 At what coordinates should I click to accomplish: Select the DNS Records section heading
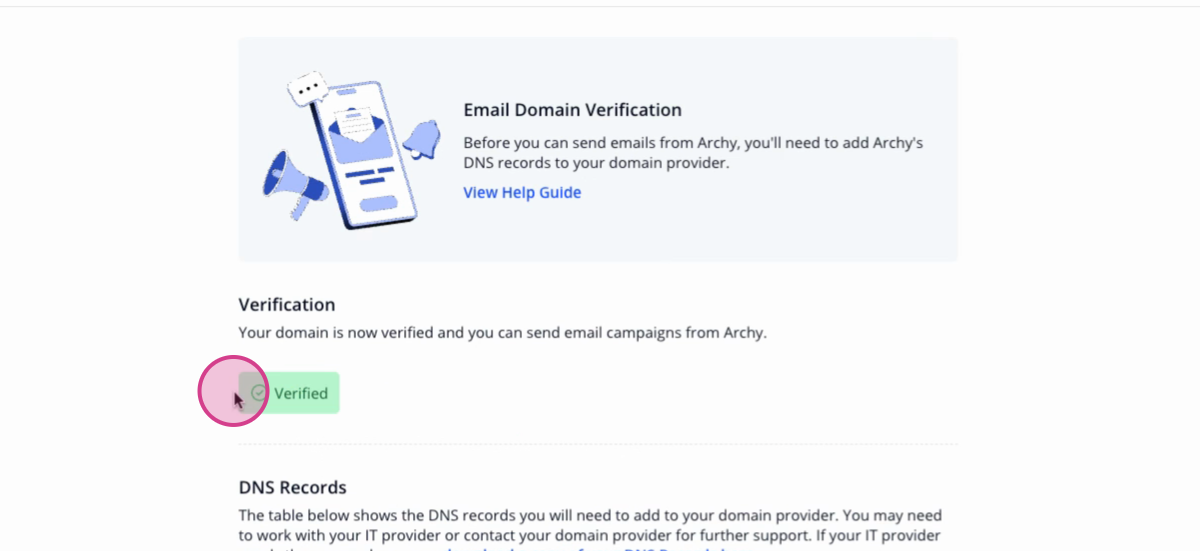tap(293, 488)
